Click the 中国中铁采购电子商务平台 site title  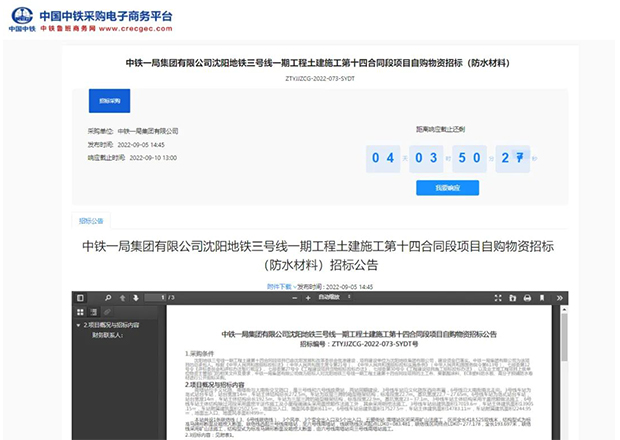(x=106, y=16)
